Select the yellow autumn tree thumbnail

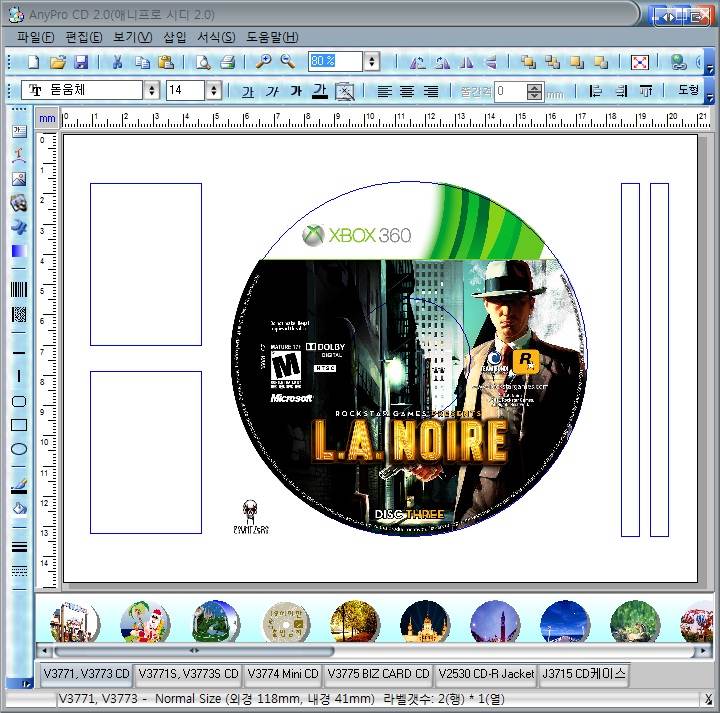pyautogui.click(x=354, y=622)
